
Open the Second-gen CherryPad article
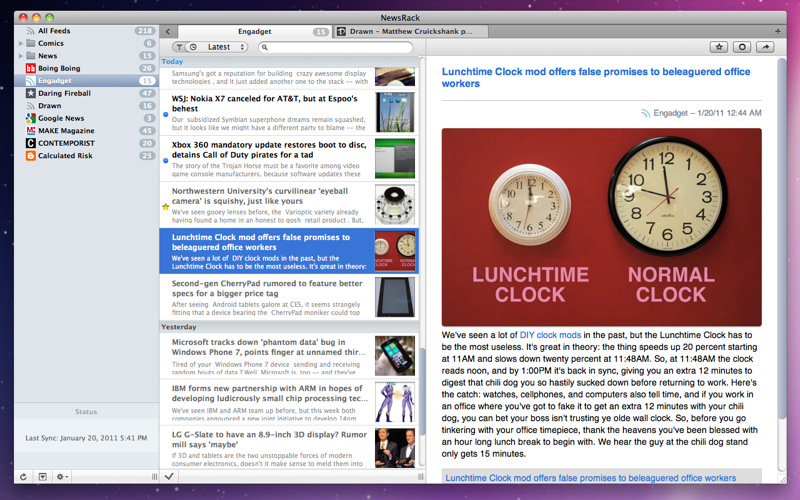click(289, 297)
